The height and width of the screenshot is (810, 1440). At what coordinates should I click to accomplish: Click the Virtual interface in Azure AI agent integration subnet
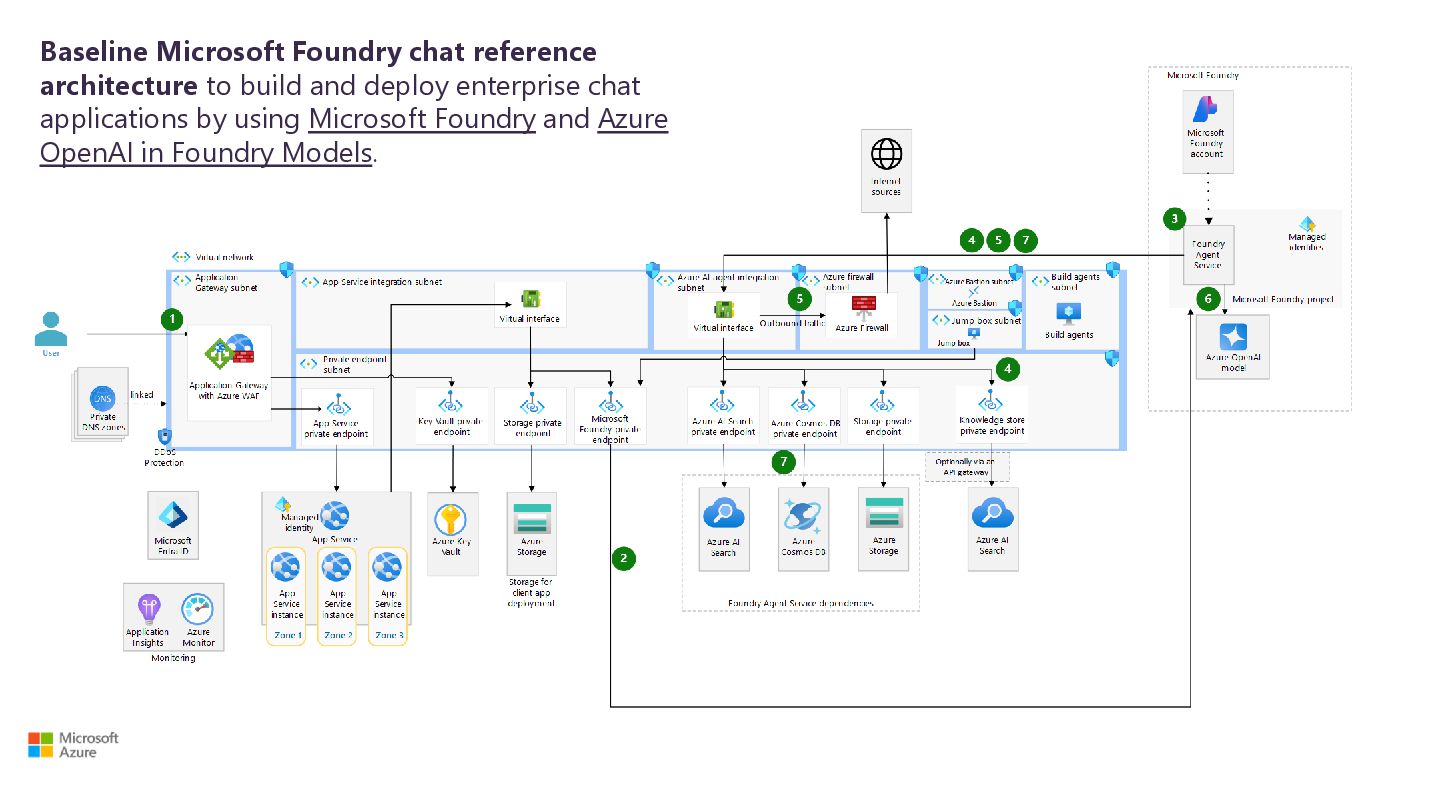[x=723, y=309]
